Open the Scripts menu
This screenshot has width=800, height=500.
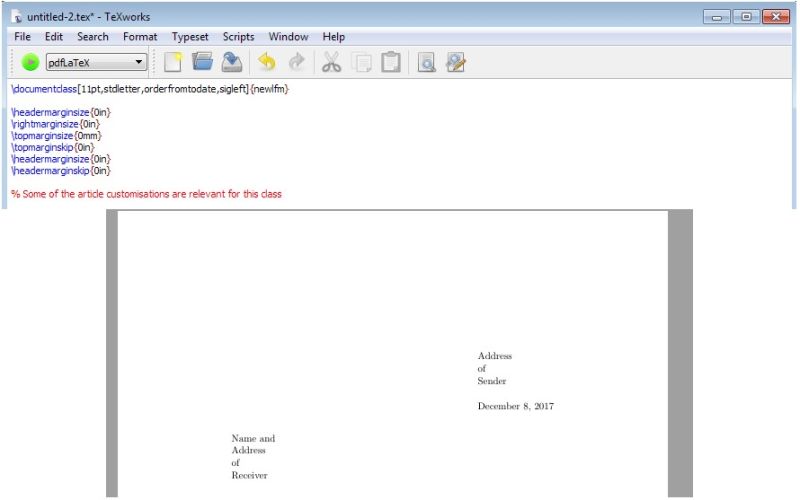(238, 37)
